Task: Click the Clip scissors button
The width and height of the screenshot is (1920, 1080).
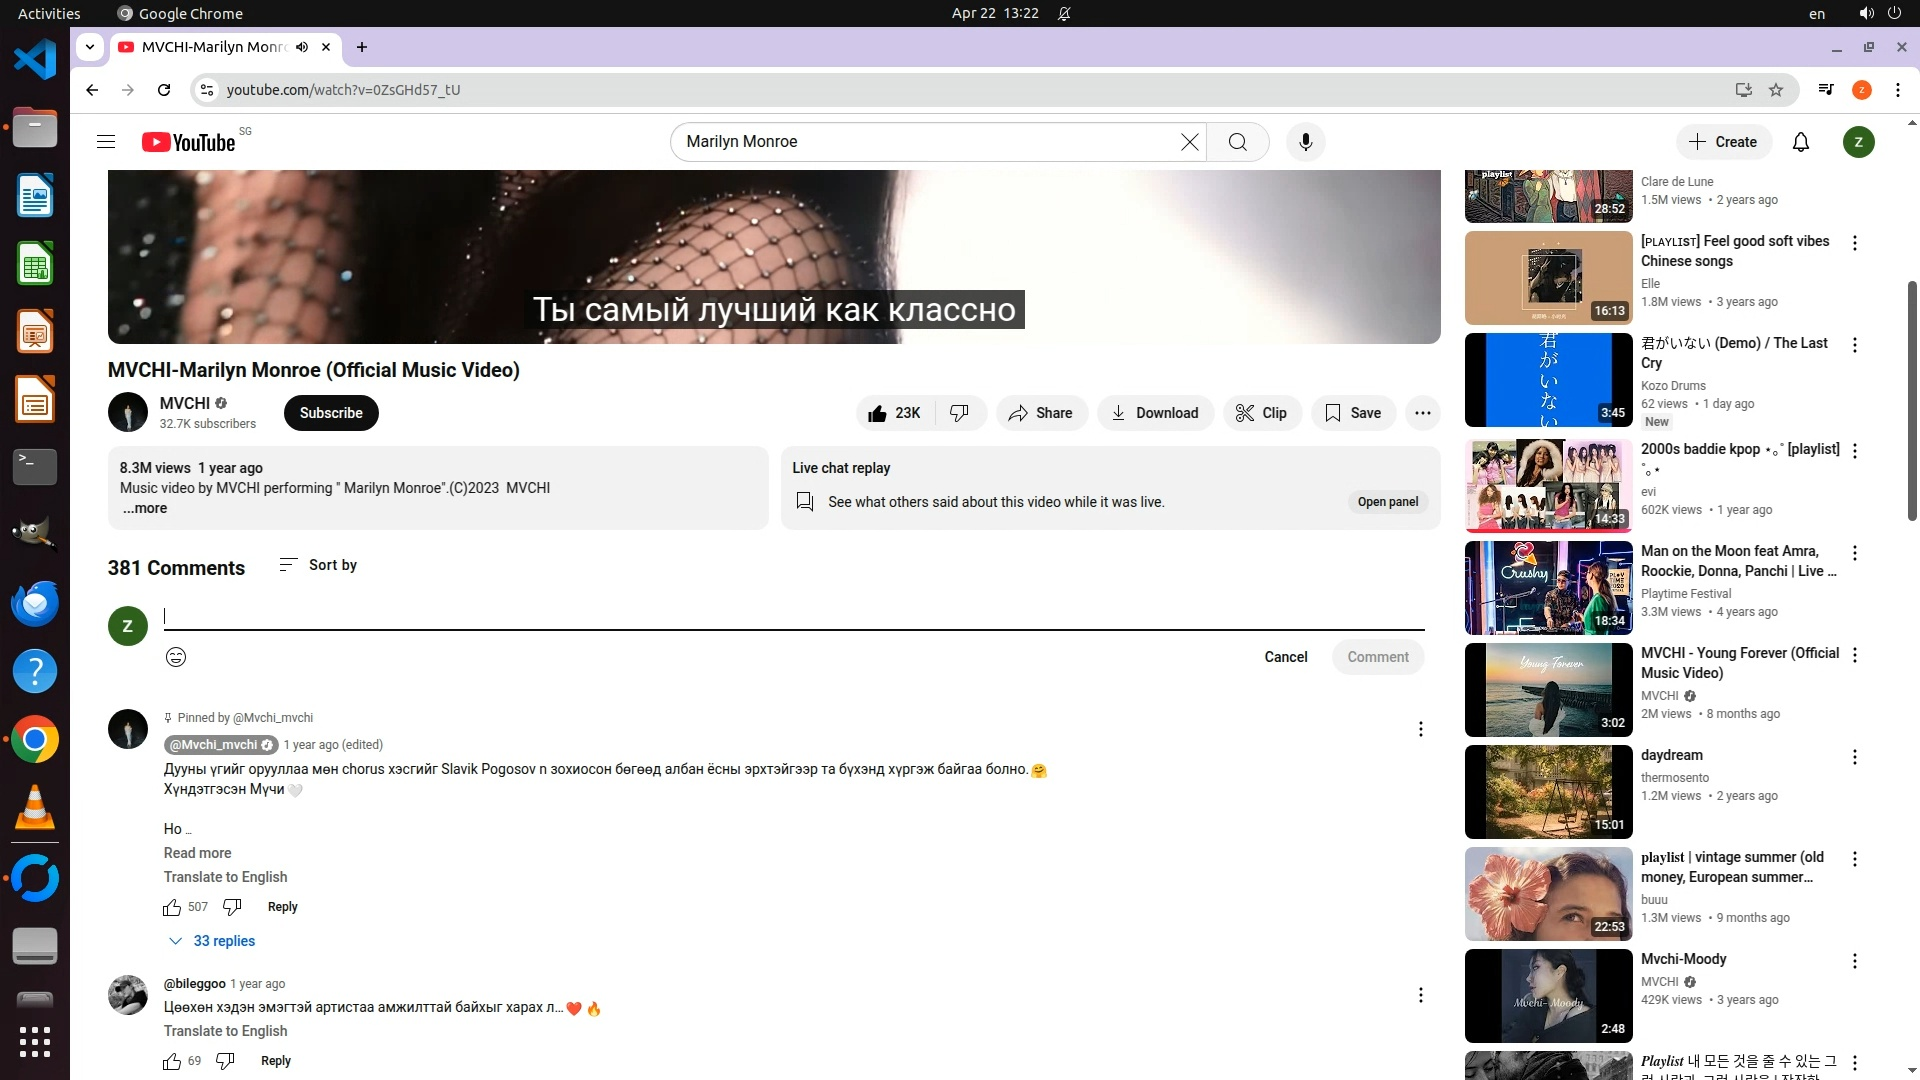Action: tap(1261, 413)
